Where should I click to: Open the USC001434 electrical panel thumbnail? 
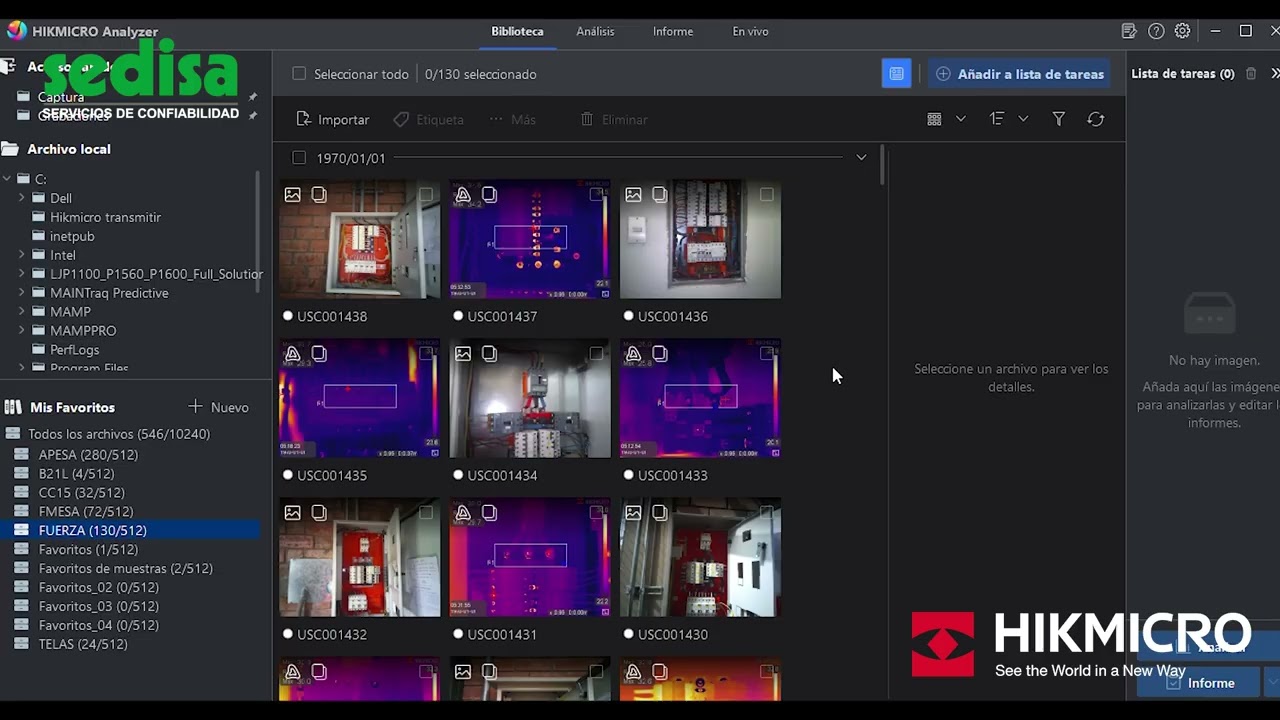[530, 398]
